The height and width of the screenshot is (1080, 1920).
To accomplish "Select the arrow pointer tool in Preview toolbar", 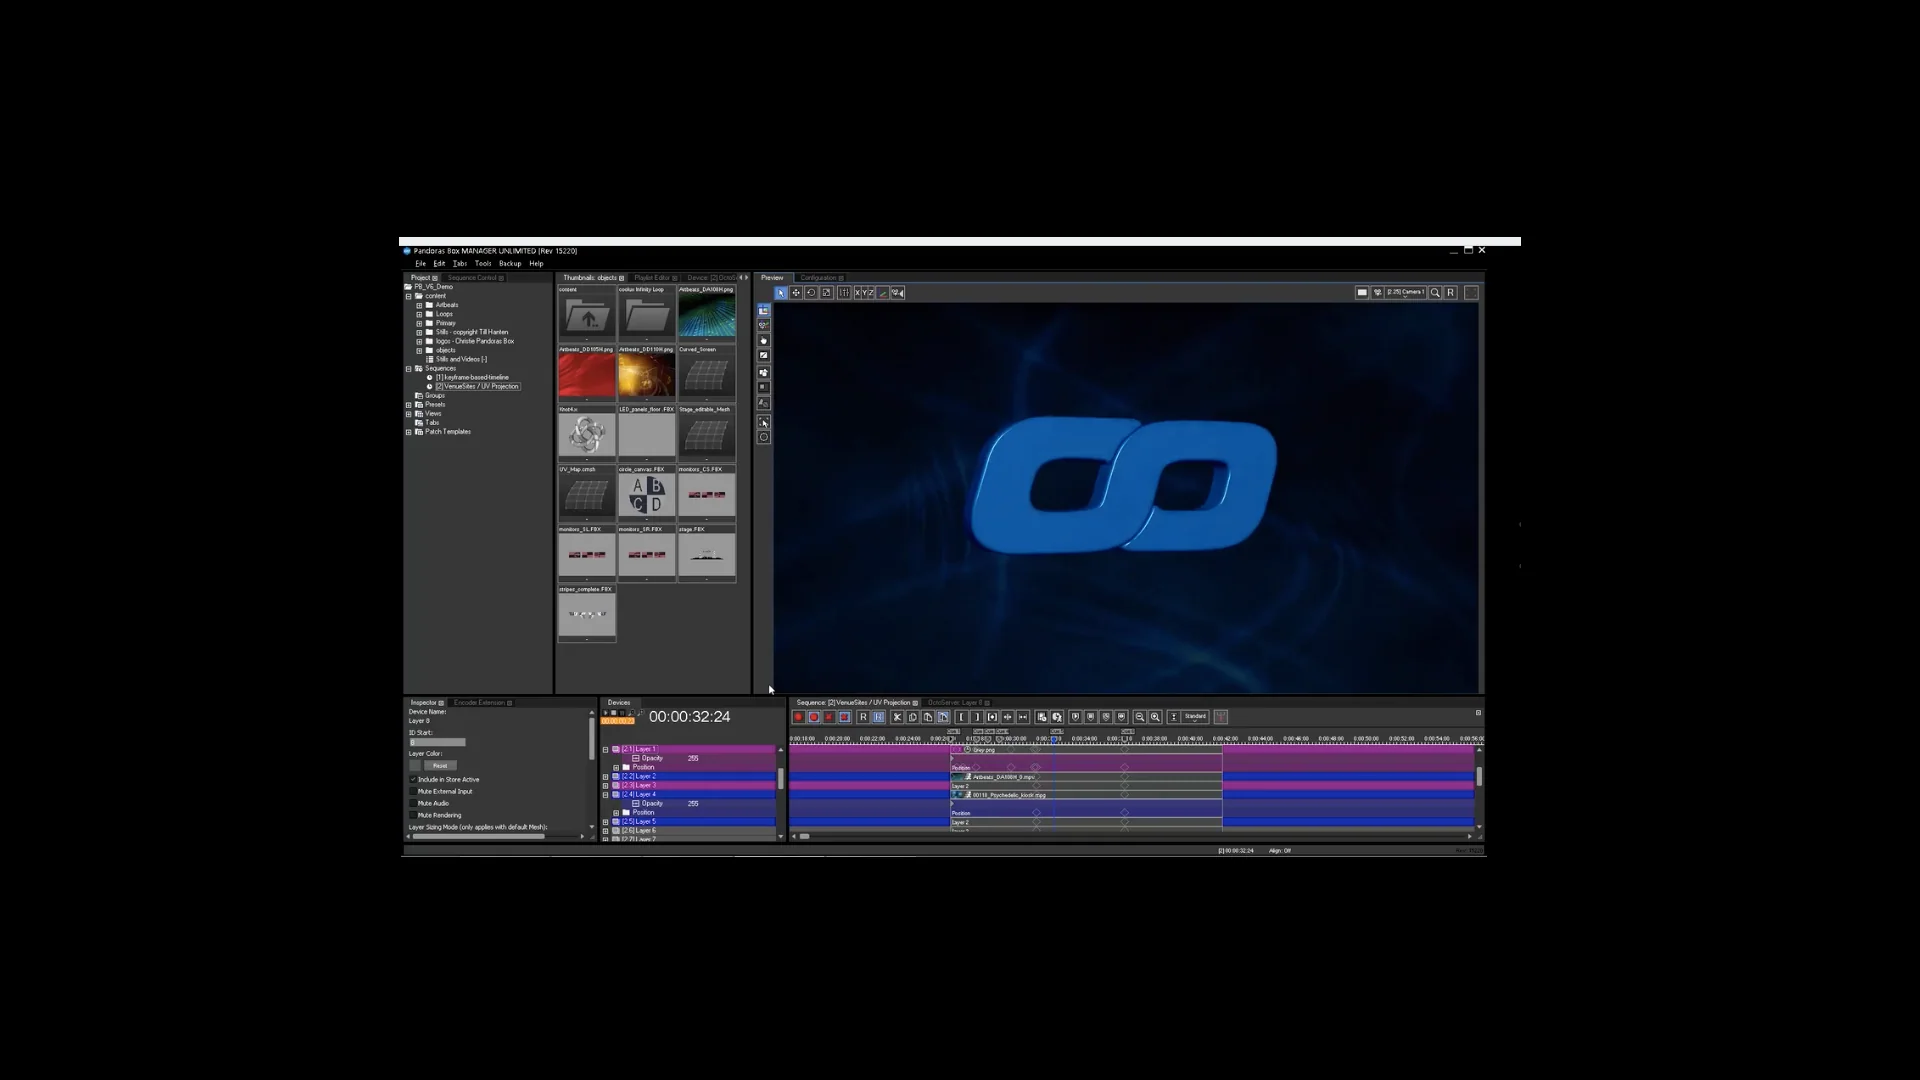I will [781, 293].
